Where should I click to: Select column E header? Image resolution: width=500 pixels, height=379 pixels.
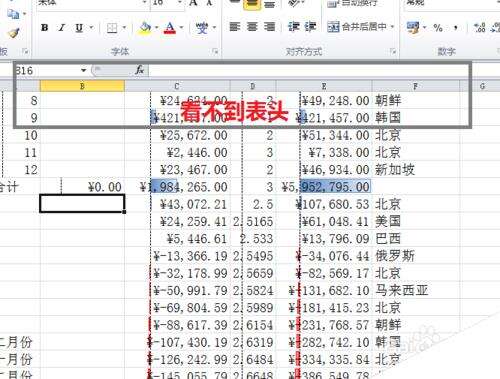pos(324,86)
